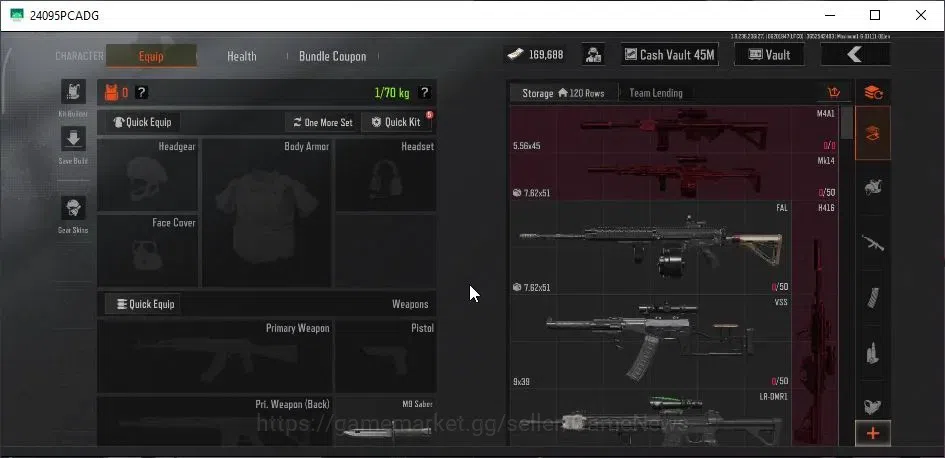This screenshot has width=945, height=458.
Task: Click the question mark beside the armor value
Action: [x=141, y=93]
